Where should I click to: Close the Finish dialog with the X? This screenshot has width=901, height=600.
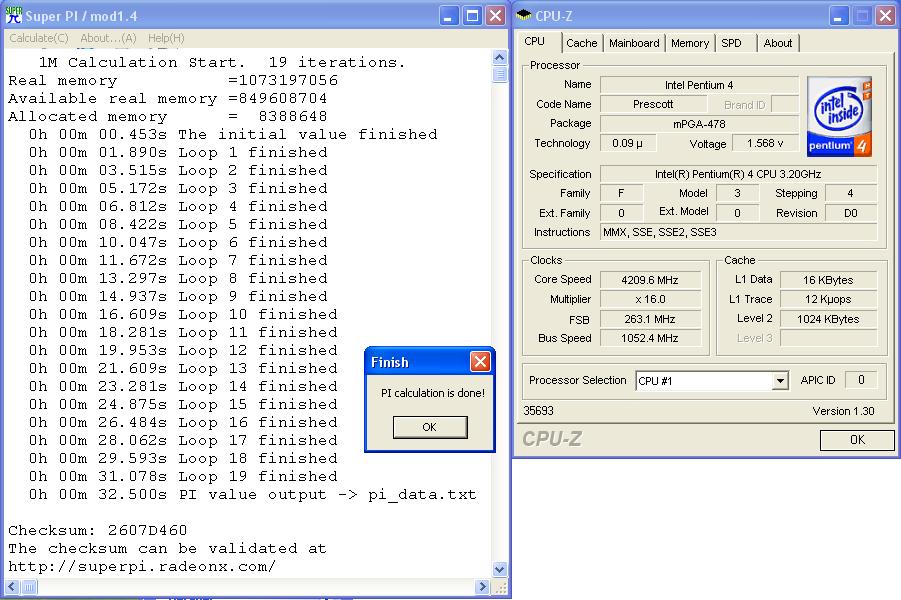point(480,361)
